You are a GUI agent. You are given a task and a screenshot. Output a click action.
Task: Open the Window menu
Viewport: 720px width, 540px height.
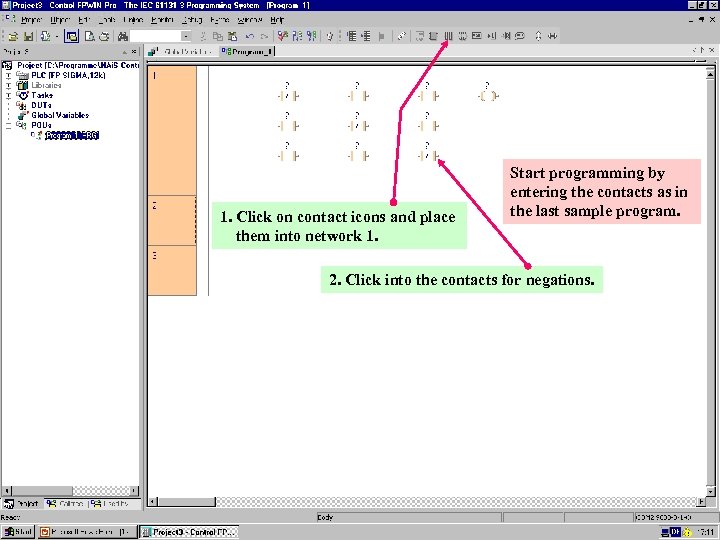(x=250, y=20)
